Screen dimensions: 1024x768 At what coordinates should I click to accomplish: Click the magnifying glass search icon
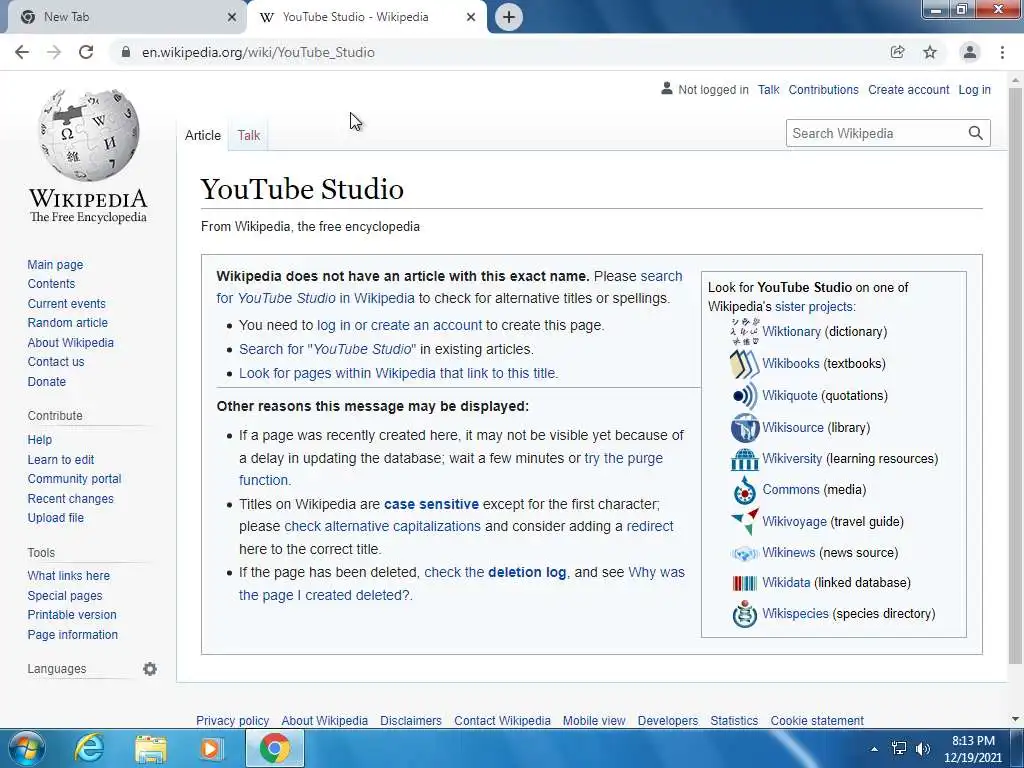click(976, 133)
